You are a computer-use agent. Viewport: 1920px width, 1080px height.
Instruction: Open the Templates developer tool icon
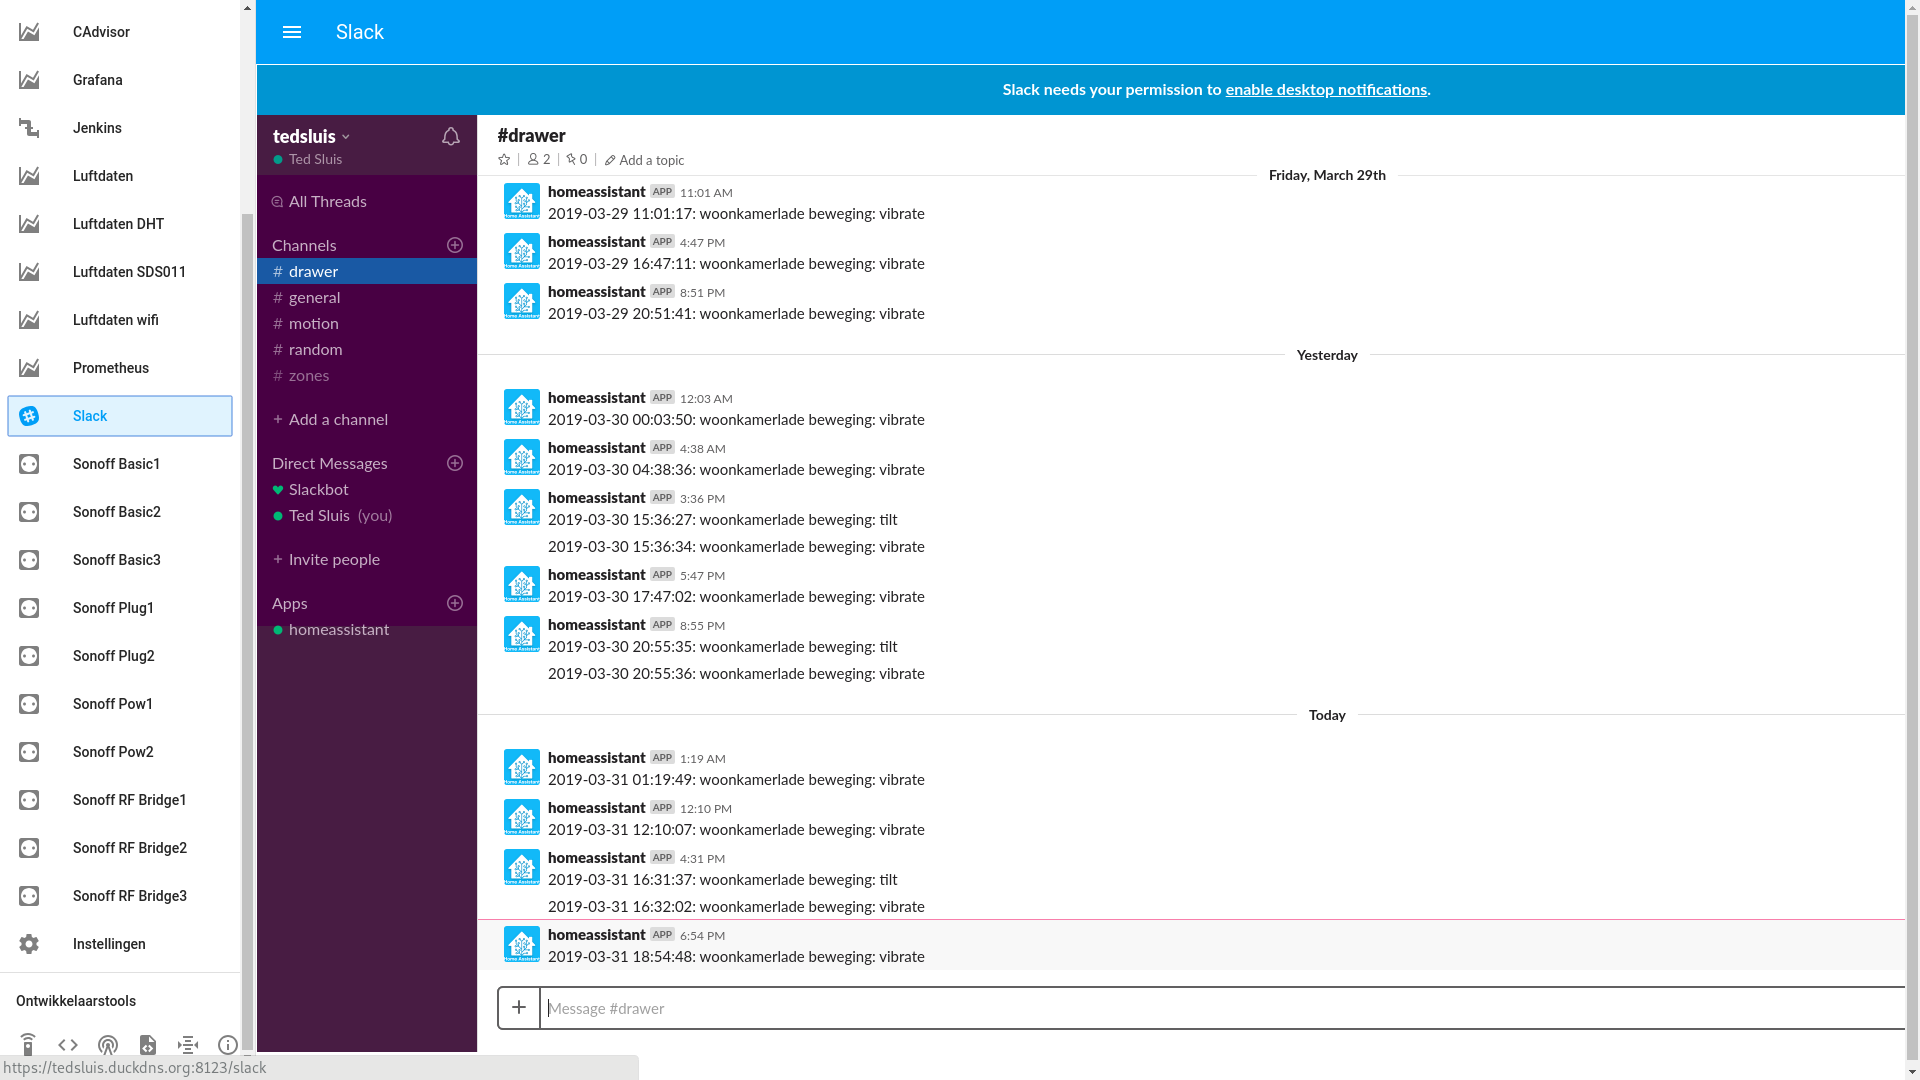pos(148,1045)
